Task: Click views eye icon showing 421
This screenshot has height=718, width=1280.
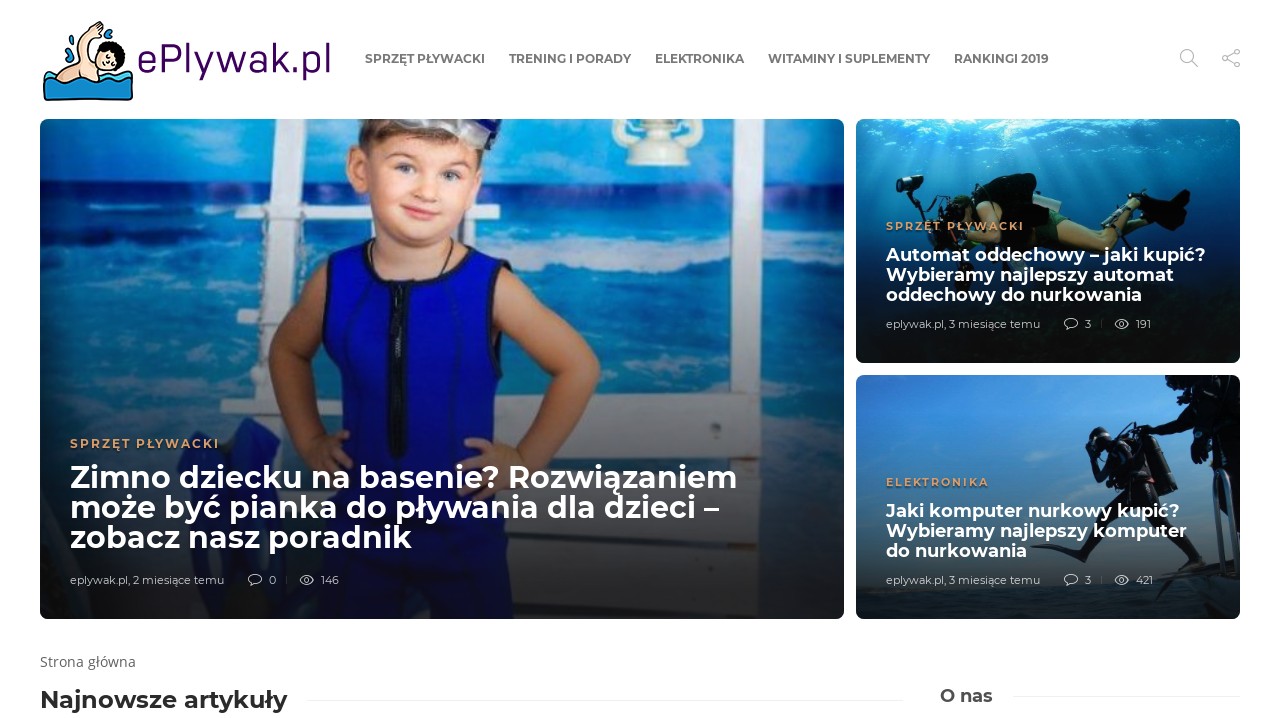Action: 1122,580
